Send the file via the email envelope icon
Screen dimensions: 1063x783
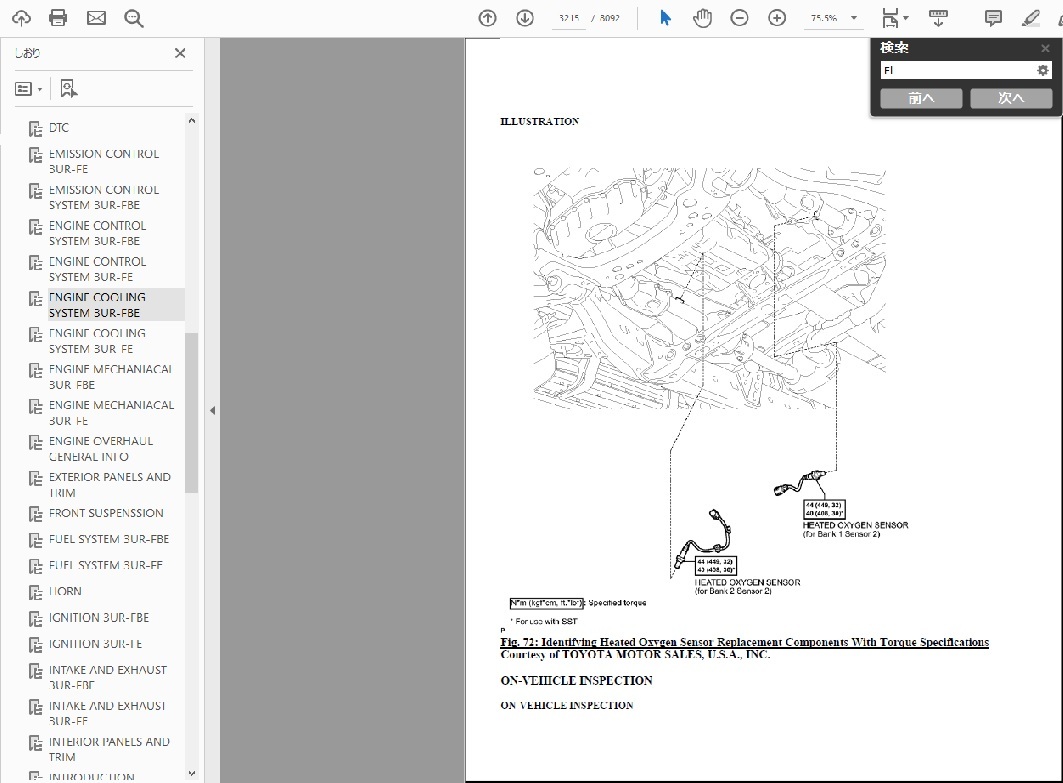[96, 18]
